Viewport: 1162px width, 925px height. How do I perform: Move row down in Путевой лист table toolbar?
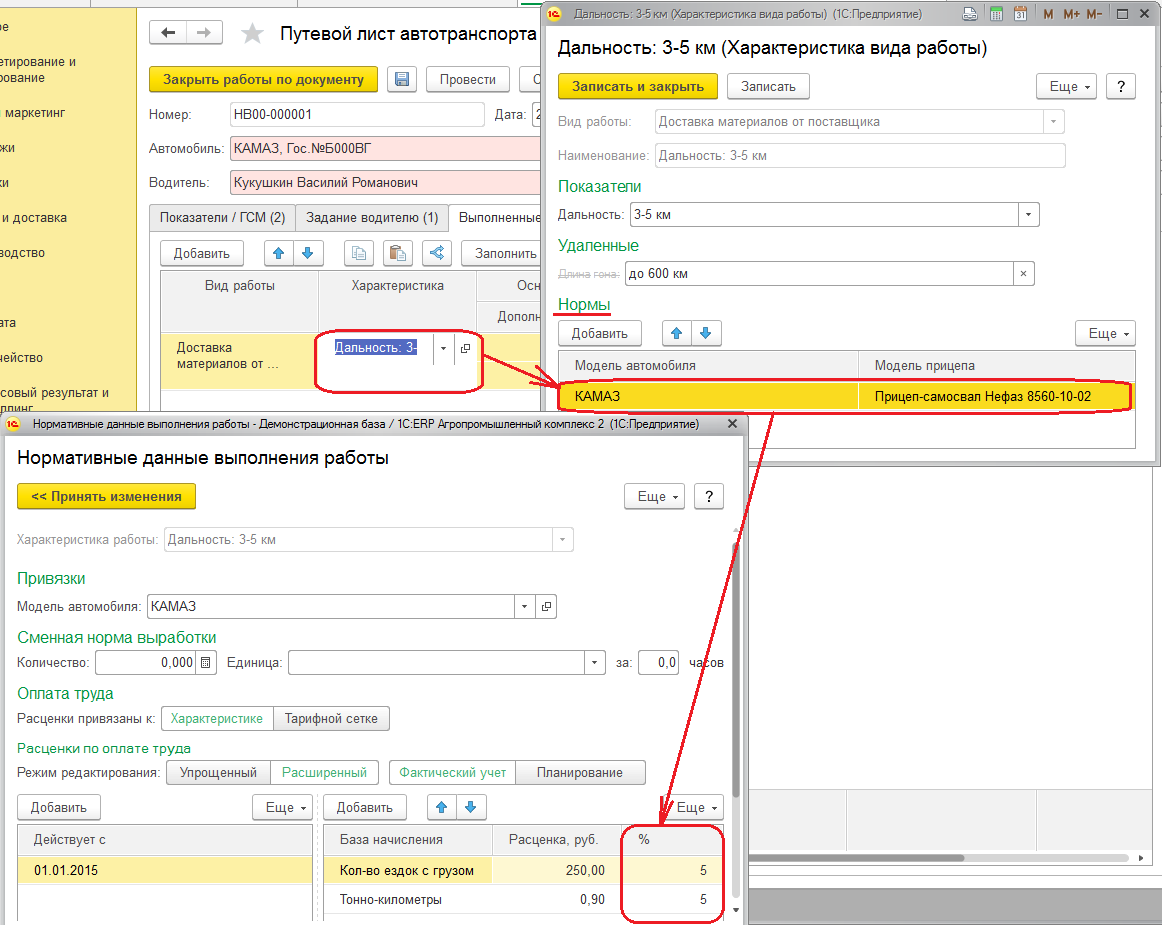coord(308,253)
